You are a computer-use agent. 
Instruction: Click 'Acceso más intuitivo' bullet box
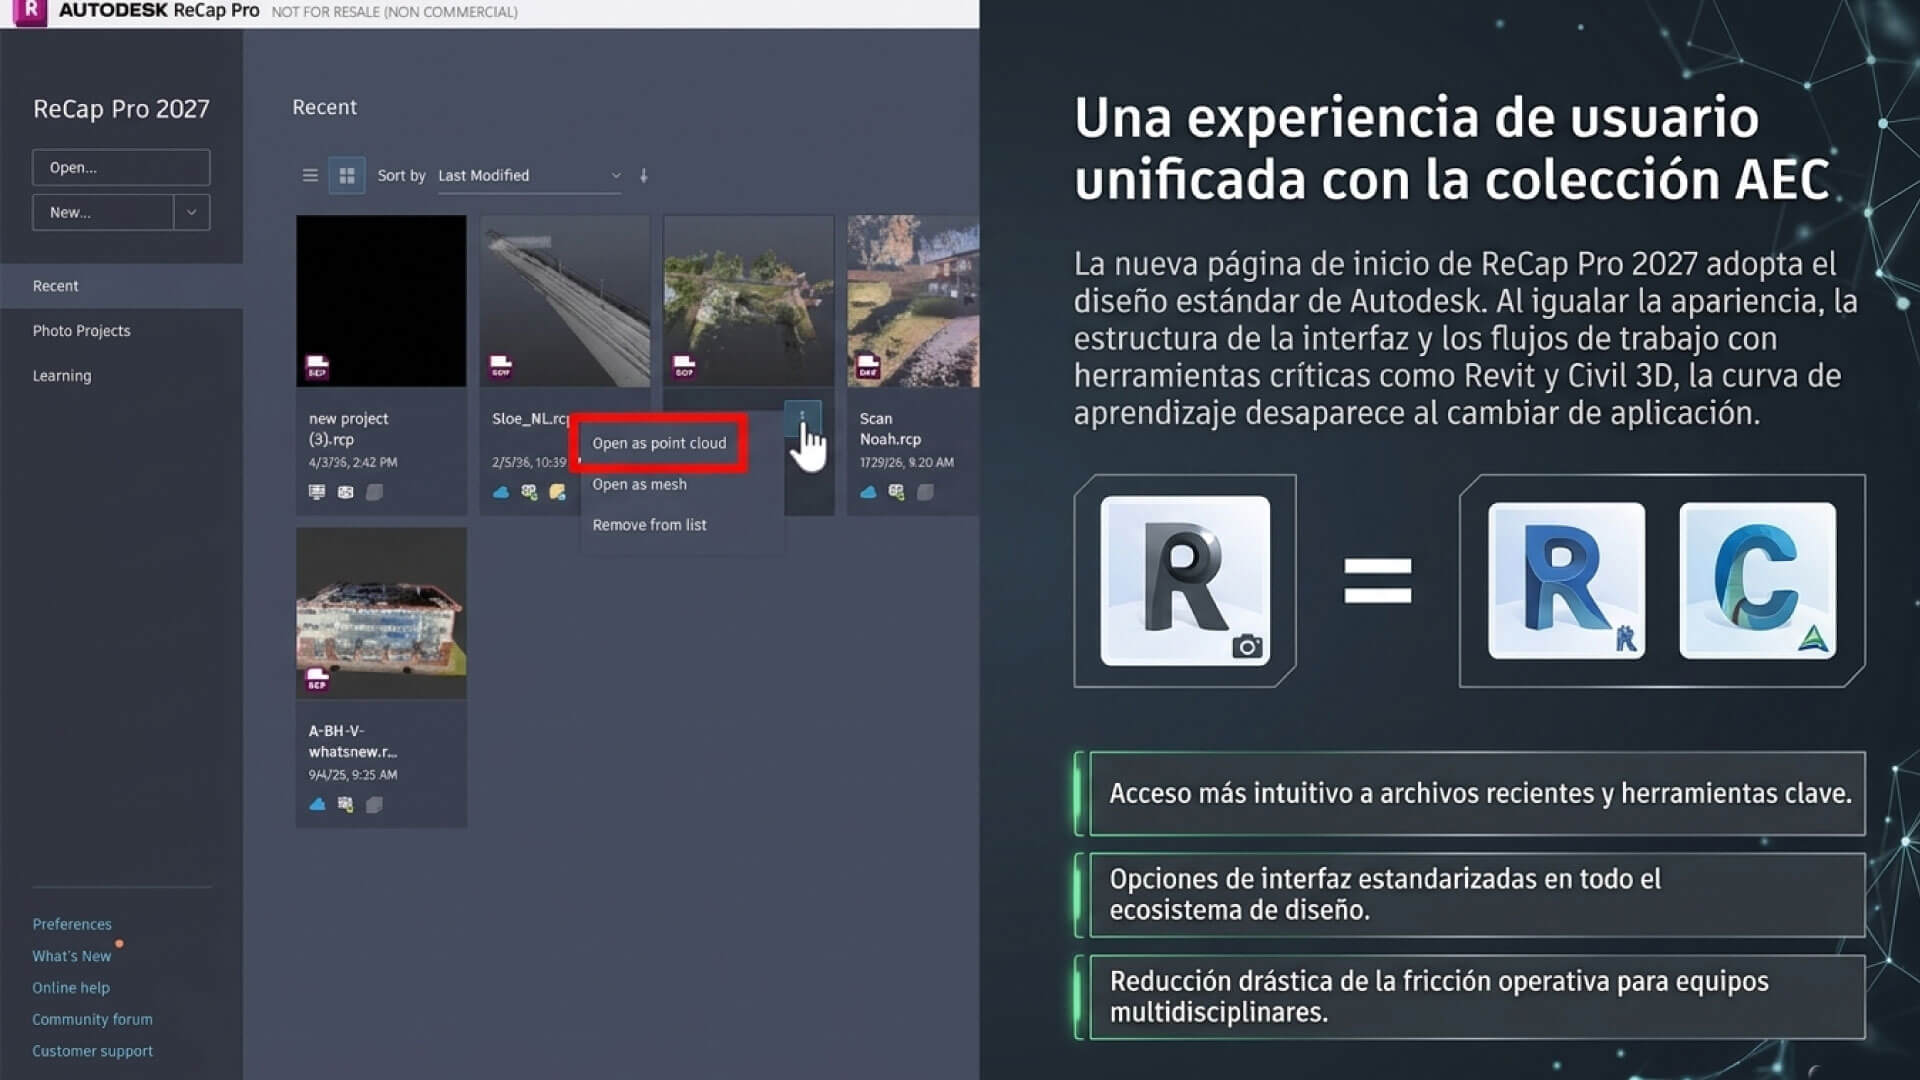click(1477, 794)
